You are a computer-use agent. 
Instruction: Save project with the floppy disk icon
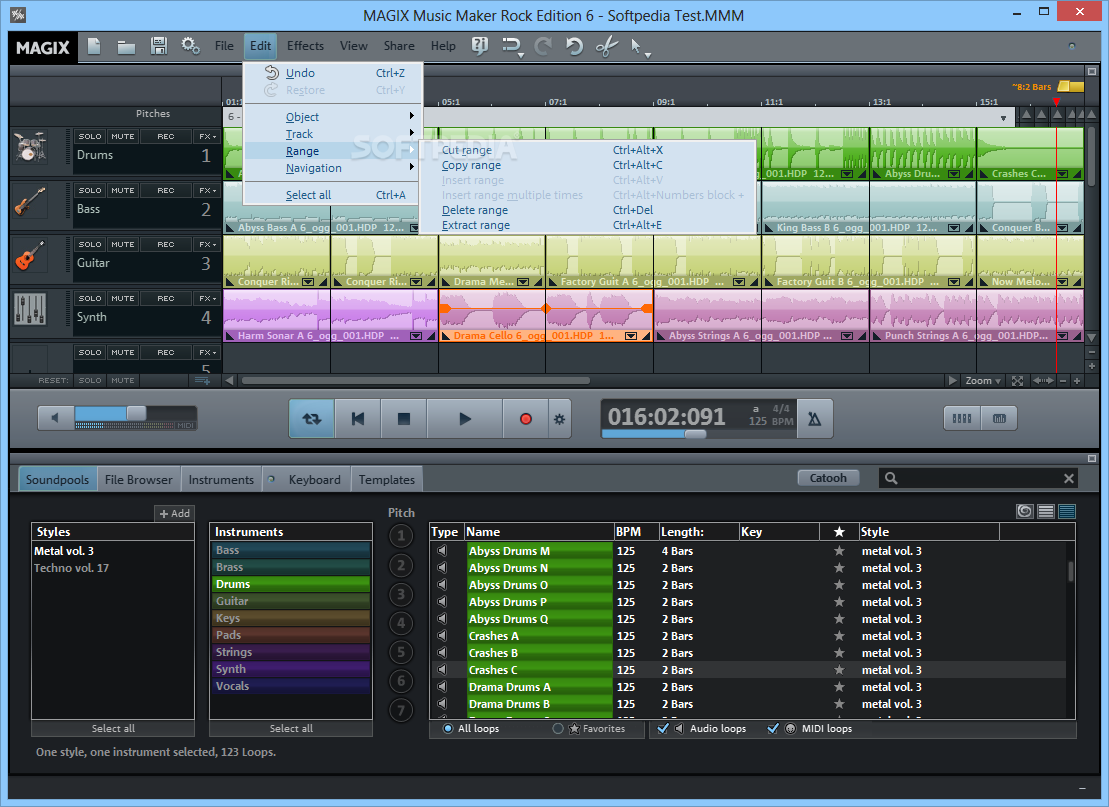[159, 46]
